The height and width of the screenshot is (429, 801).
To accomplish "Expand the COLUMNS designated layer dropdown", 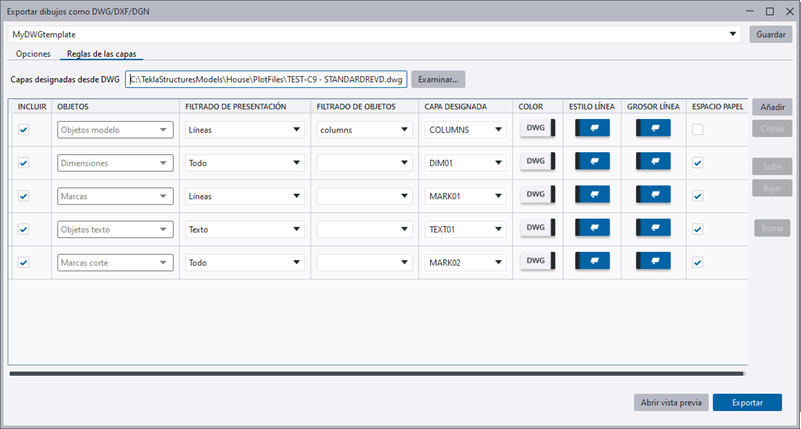I will [x=463, y=129].
